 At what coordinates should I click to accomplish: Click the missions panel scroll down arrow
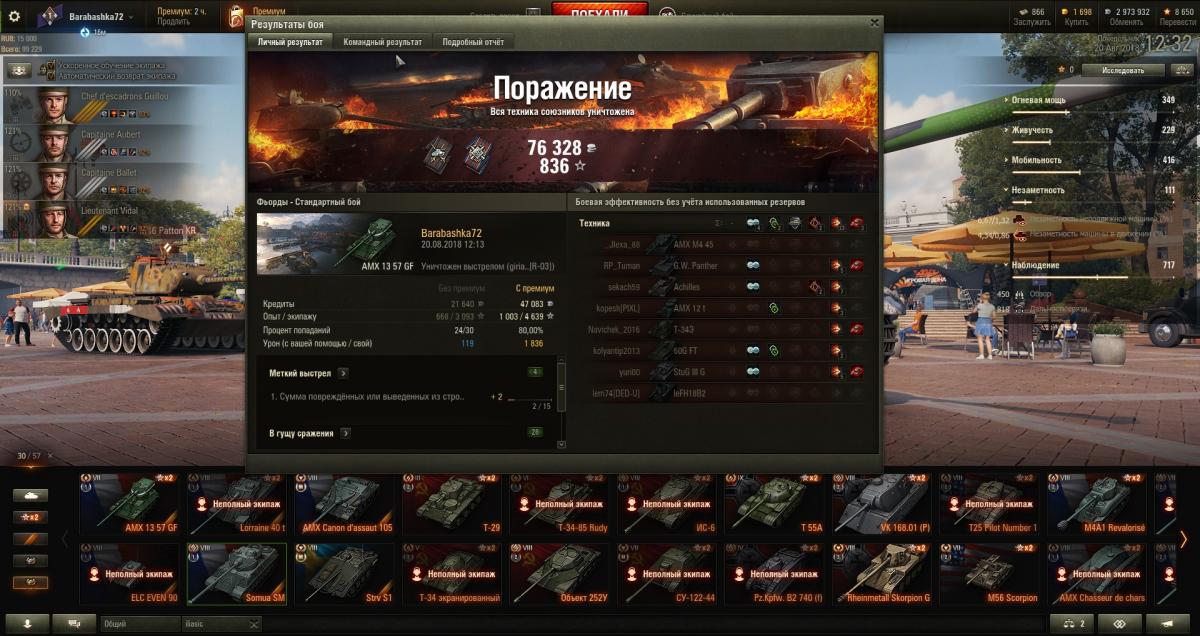(561, 445)
